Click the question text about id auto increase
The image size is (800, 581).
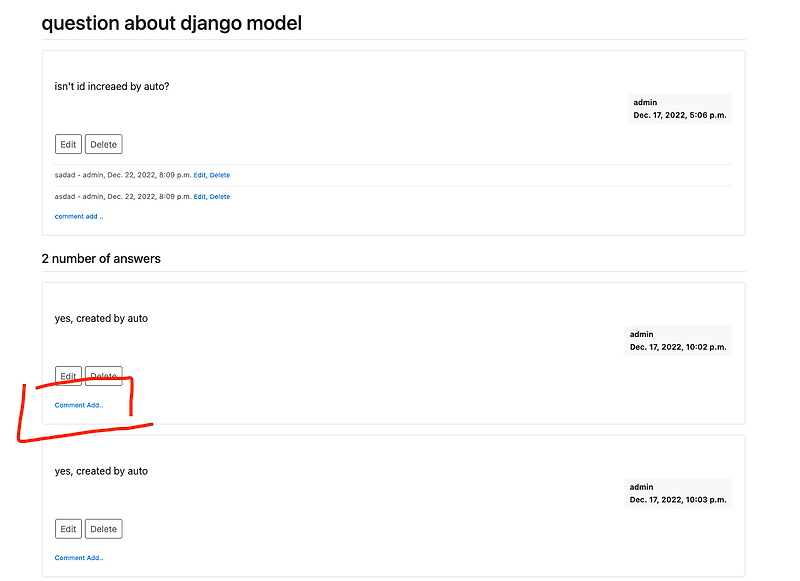111,86
